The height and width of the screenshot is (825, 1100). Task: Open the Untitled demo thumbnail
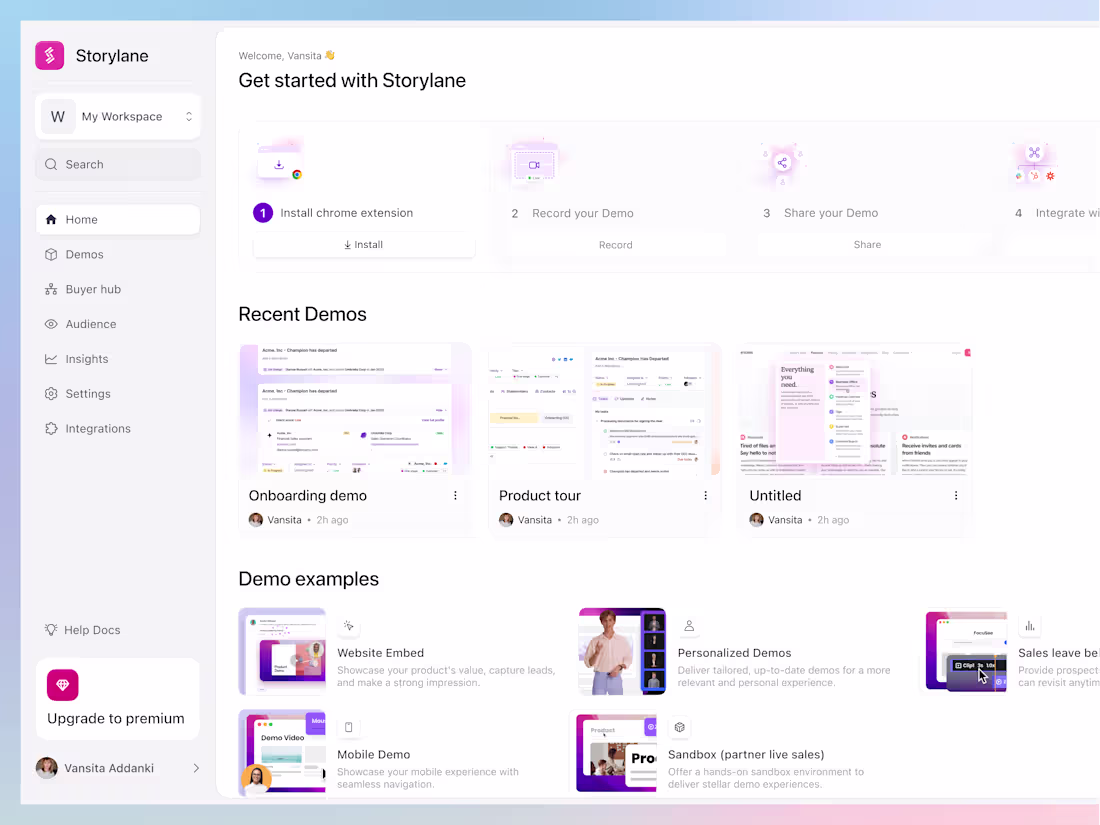click(855, 410)
